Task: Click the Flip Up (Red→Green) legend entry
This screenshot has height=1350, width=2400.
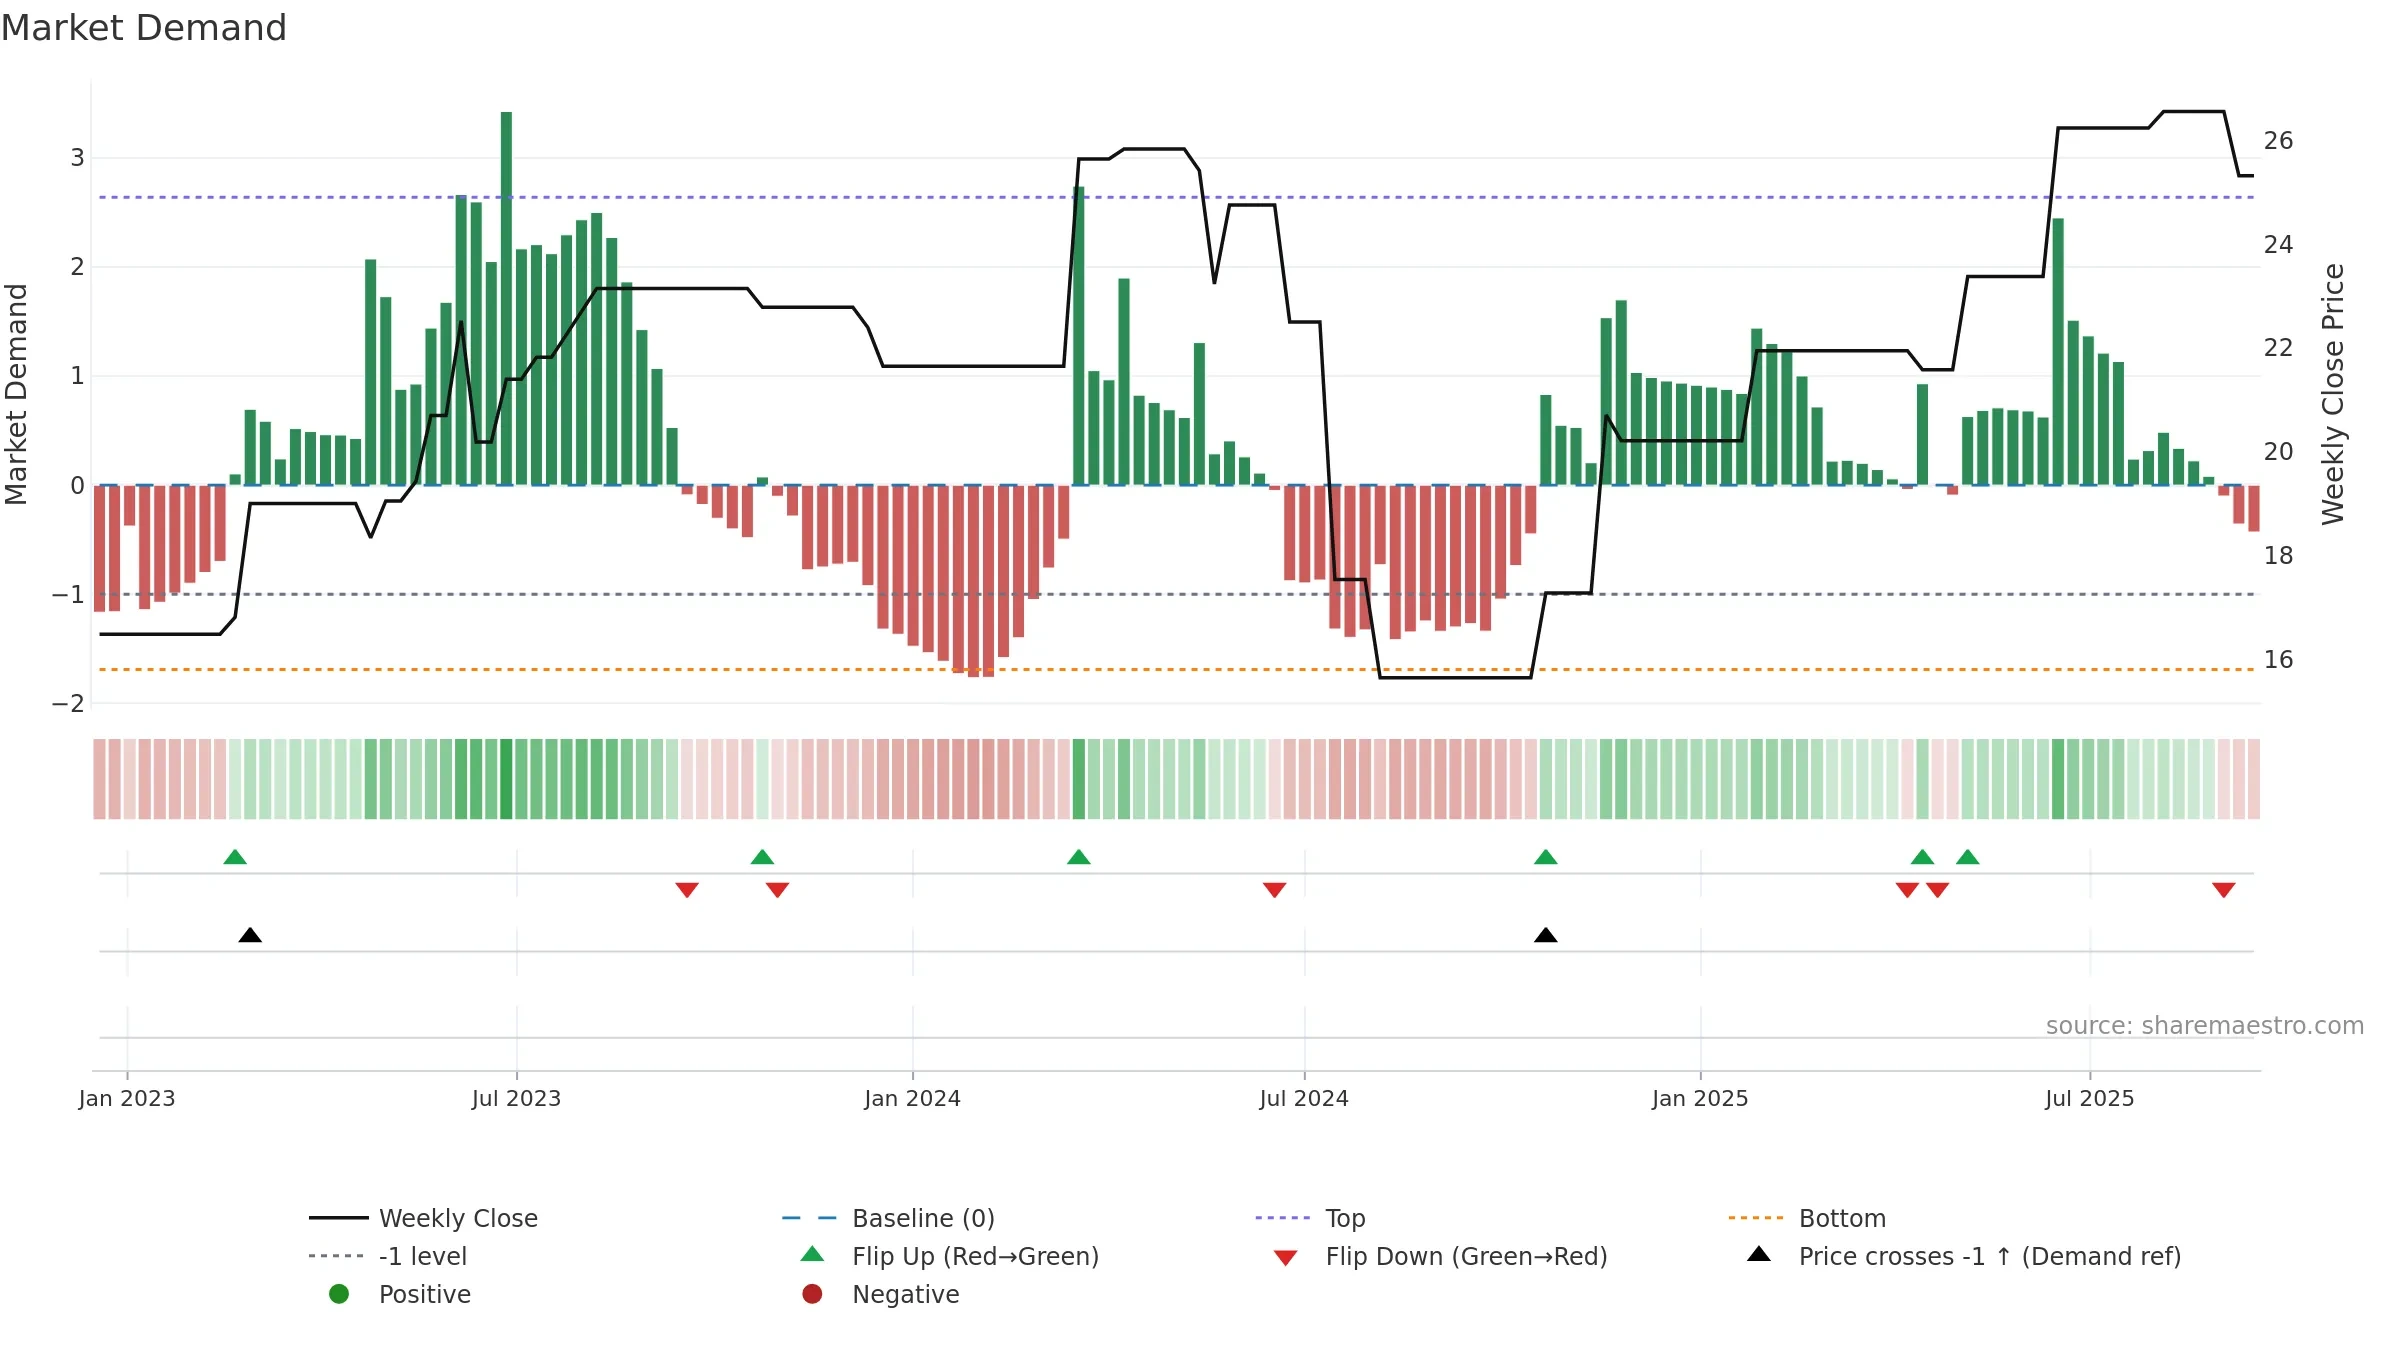Action: click(950, 1256)
